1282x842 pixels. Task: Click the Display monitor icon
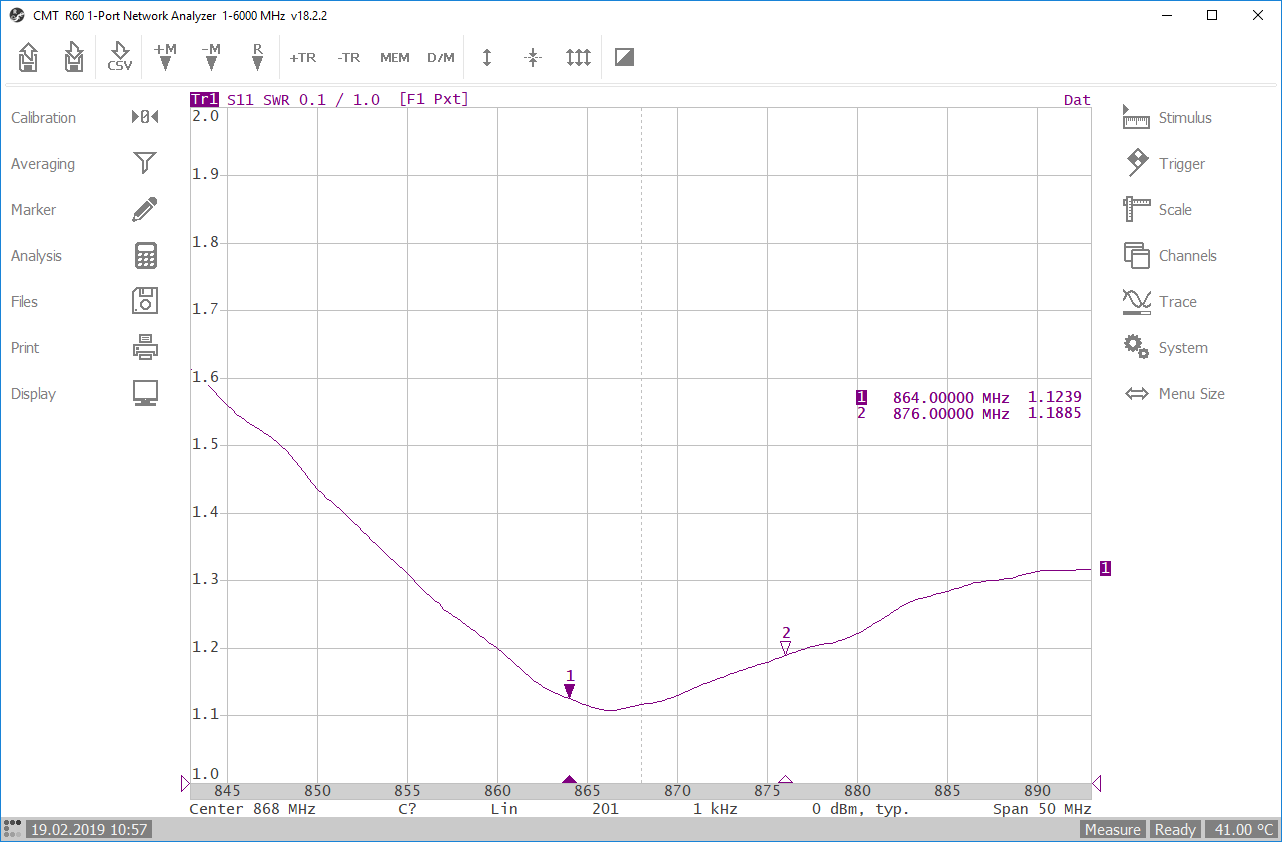point(146,393)
